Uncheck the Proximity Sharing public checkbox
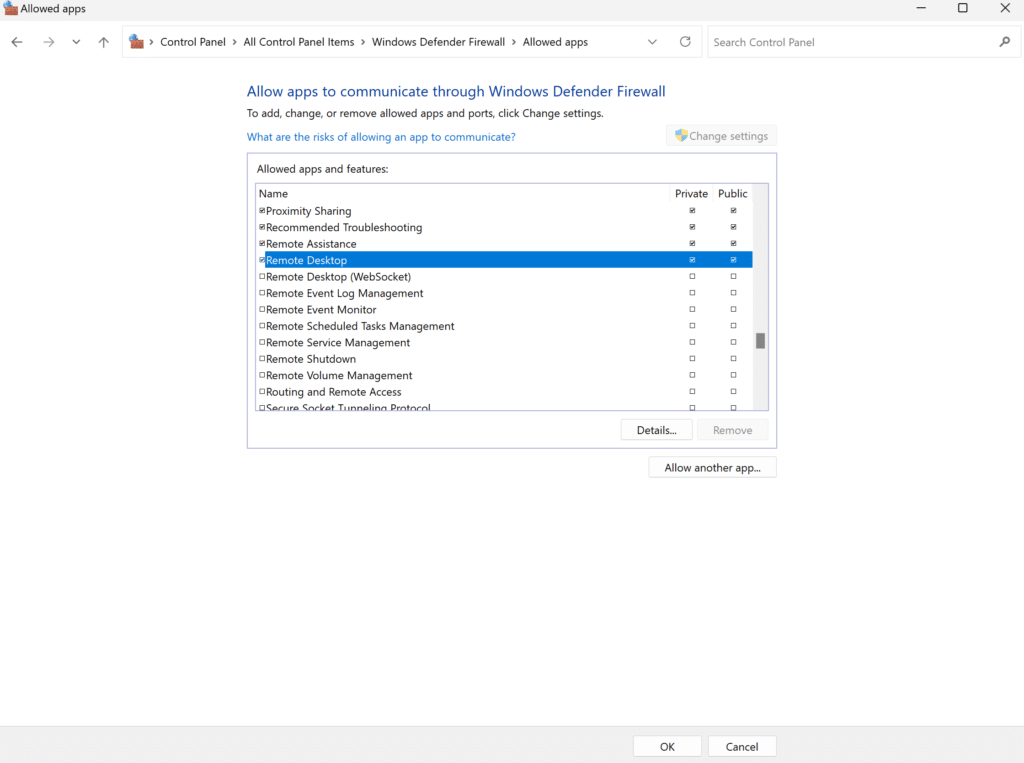The image size is (1024, 763). pos(733,210)
